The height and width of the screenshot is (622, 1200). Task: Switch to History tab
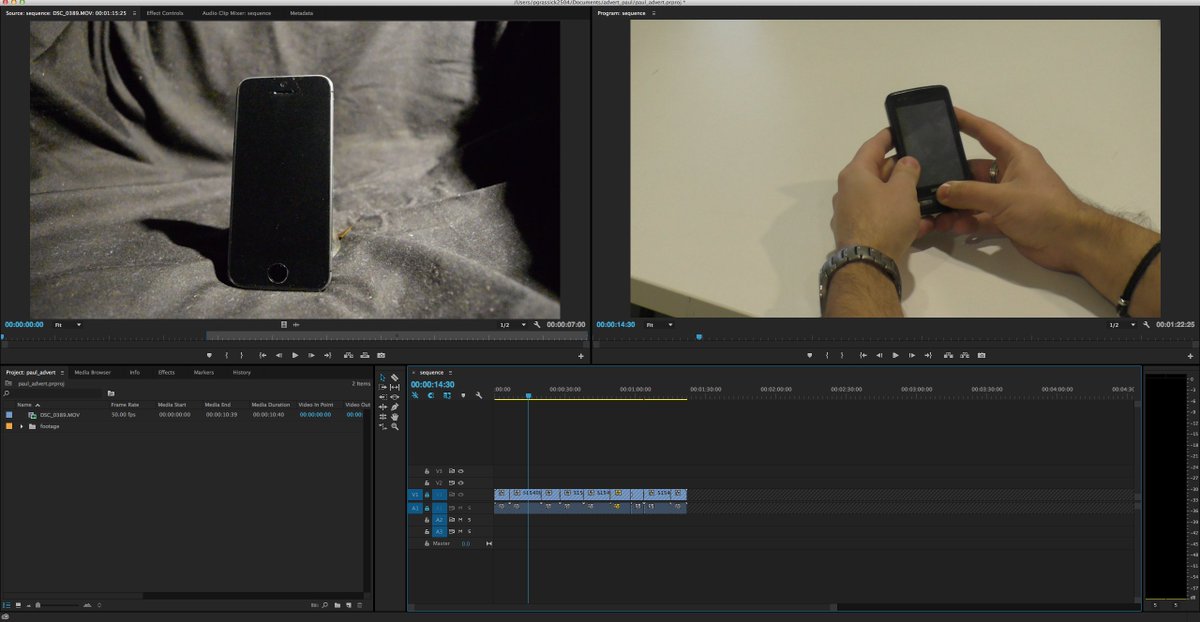coord(242,372)
